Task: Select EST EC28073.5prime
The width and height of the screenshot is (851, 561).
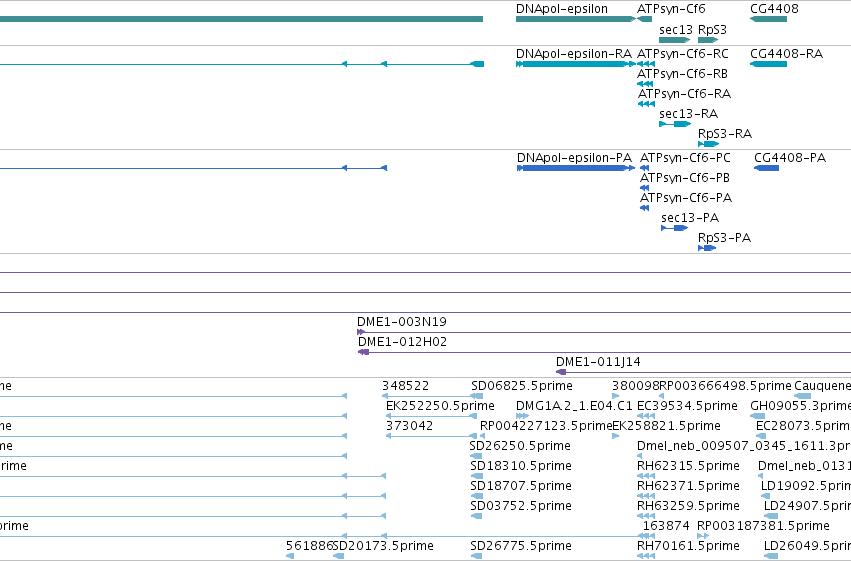Action: 761,437
